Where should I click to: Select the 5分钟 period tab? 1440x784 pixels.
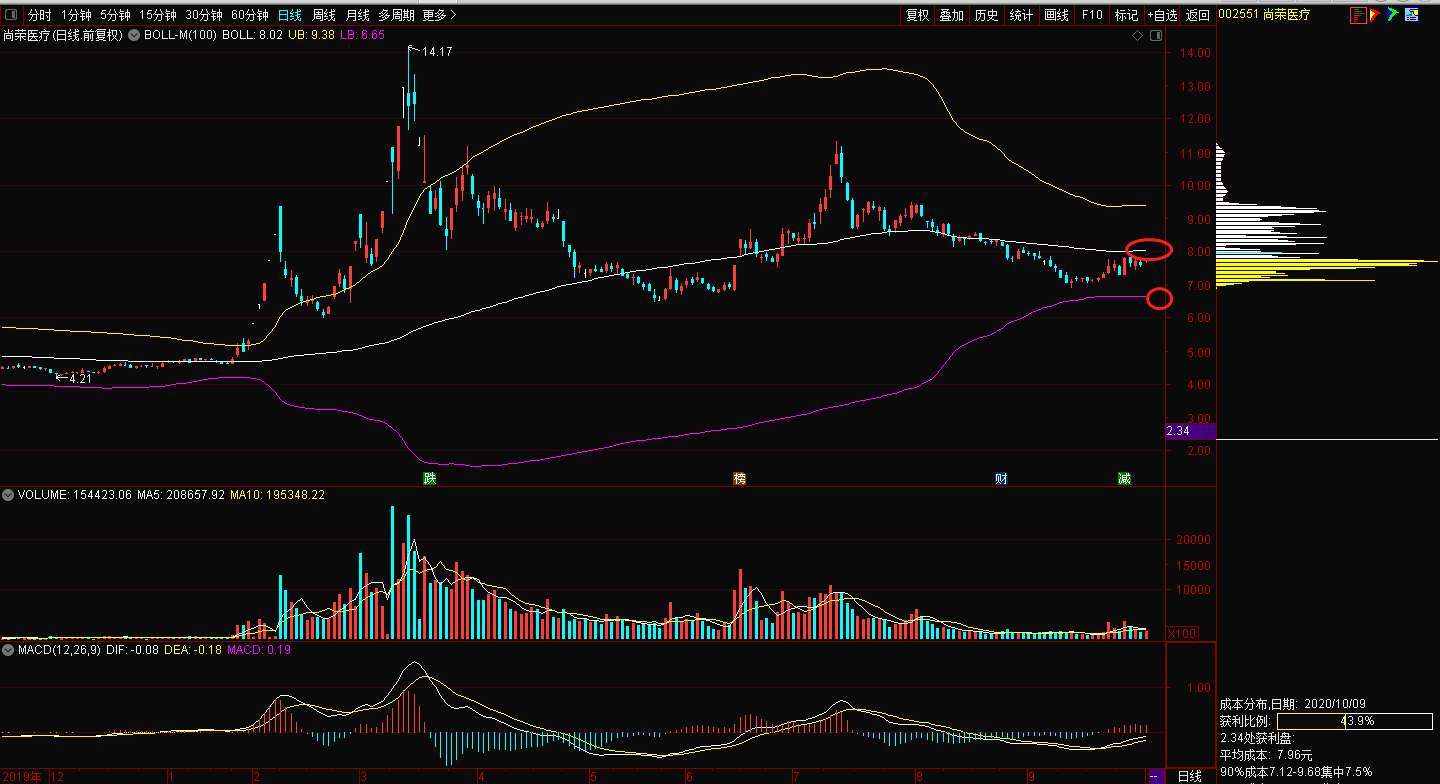[x=115, y=15]
